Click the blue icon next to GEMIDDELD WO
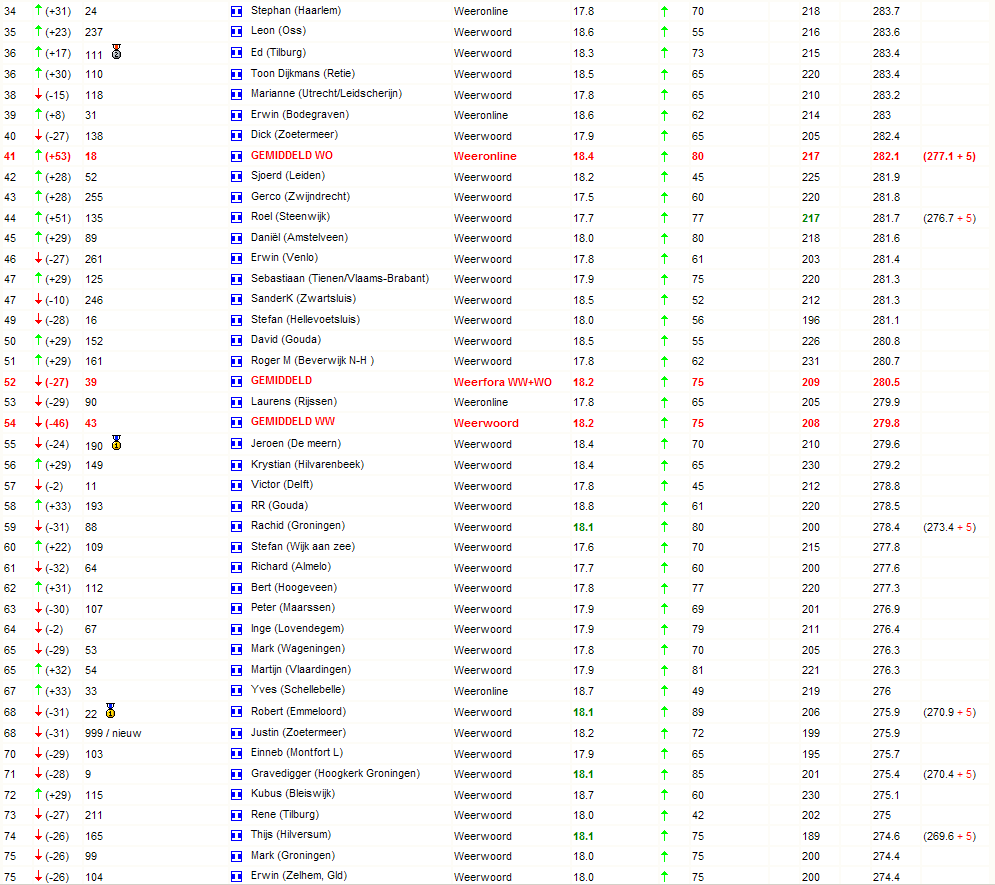This screenshot has height=885, width=995. (x=236, y=156)
